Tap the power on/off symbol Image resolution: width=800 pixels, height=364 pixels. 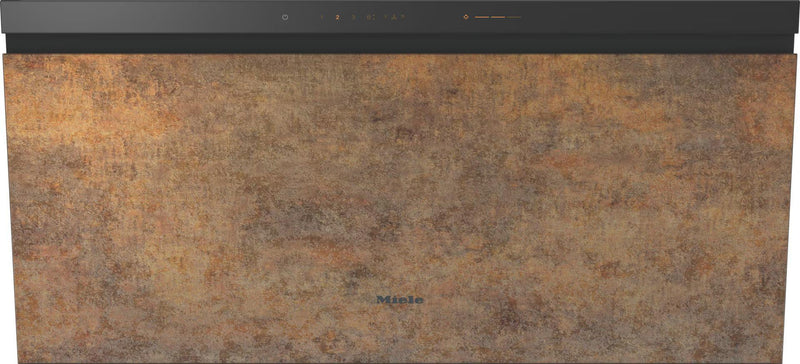[285, 17]
